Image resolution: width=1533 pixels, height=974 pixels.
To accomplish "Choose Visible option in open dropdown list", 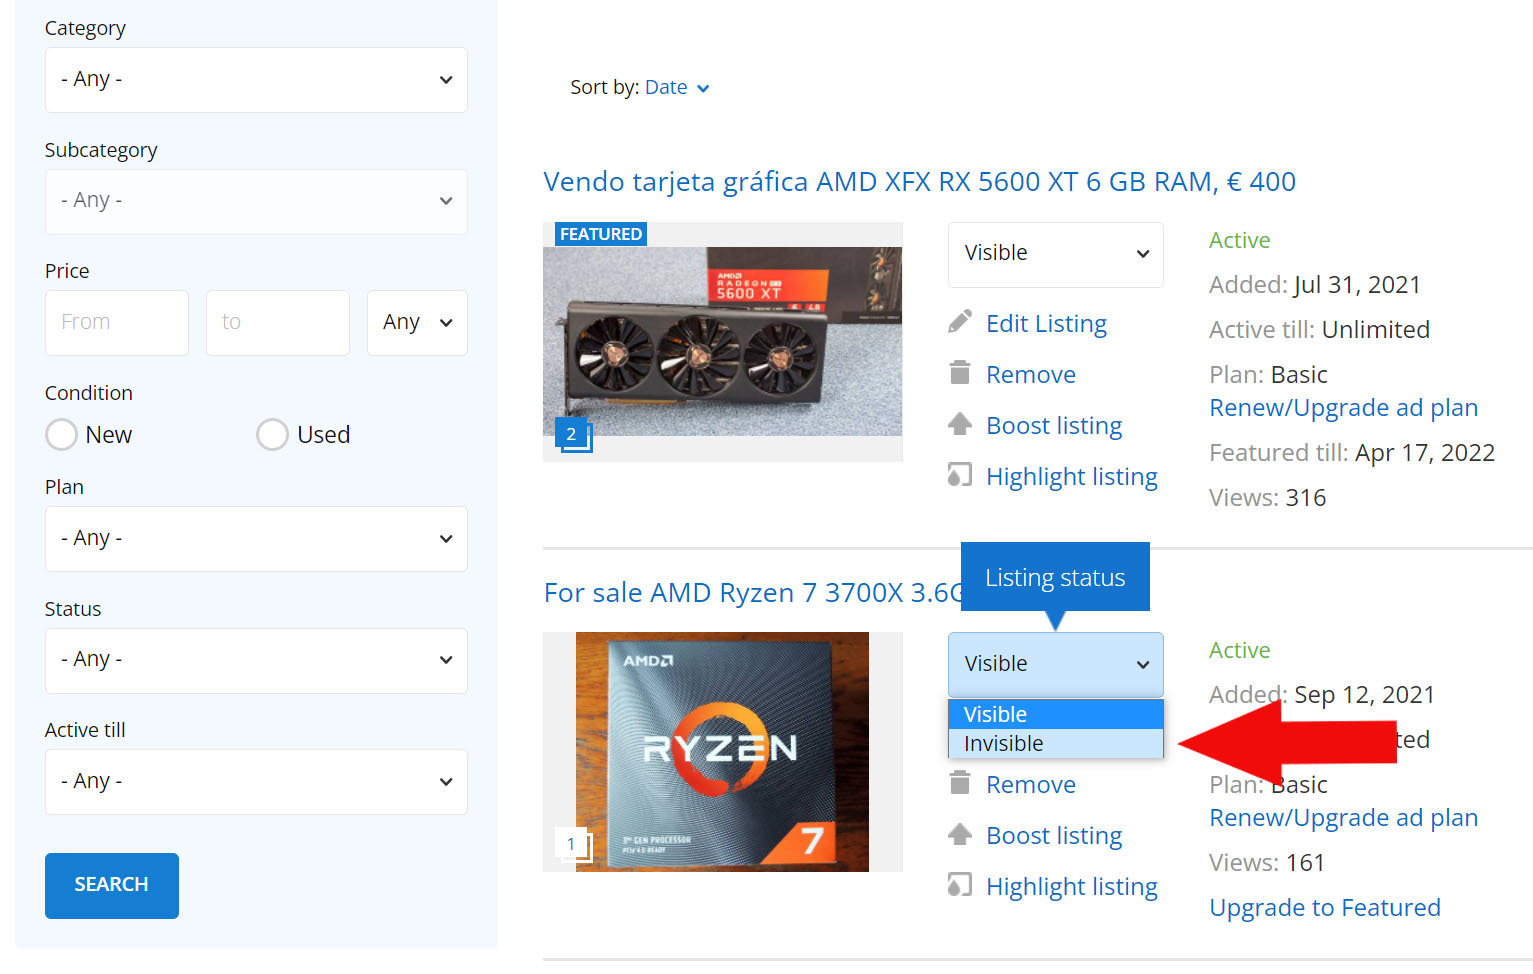I will click(1056, 714).
